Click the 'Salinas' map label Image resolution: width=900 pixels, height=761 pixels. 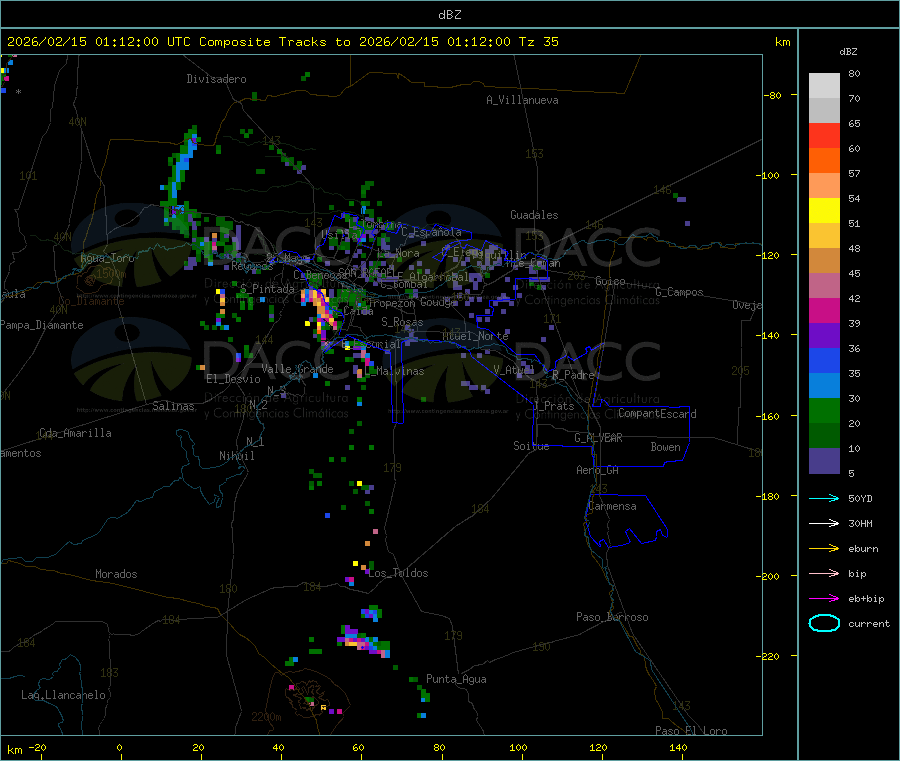tap(173, 406)
